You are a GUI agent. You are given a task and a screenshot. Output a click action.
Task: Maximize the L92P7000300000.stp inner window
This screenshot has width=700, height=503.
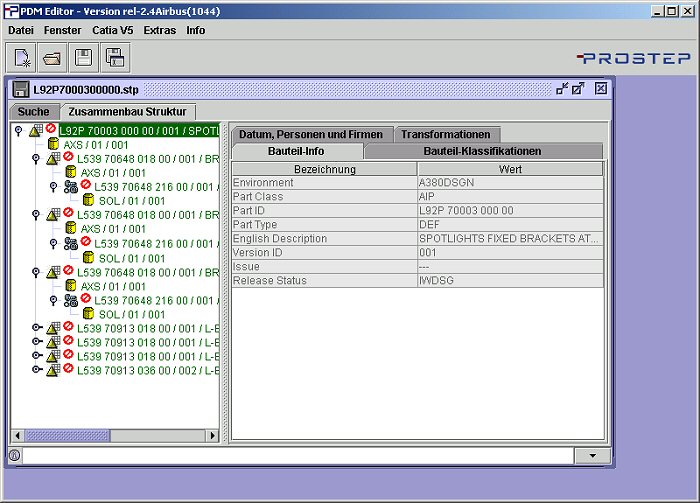[x=578, y=88]
